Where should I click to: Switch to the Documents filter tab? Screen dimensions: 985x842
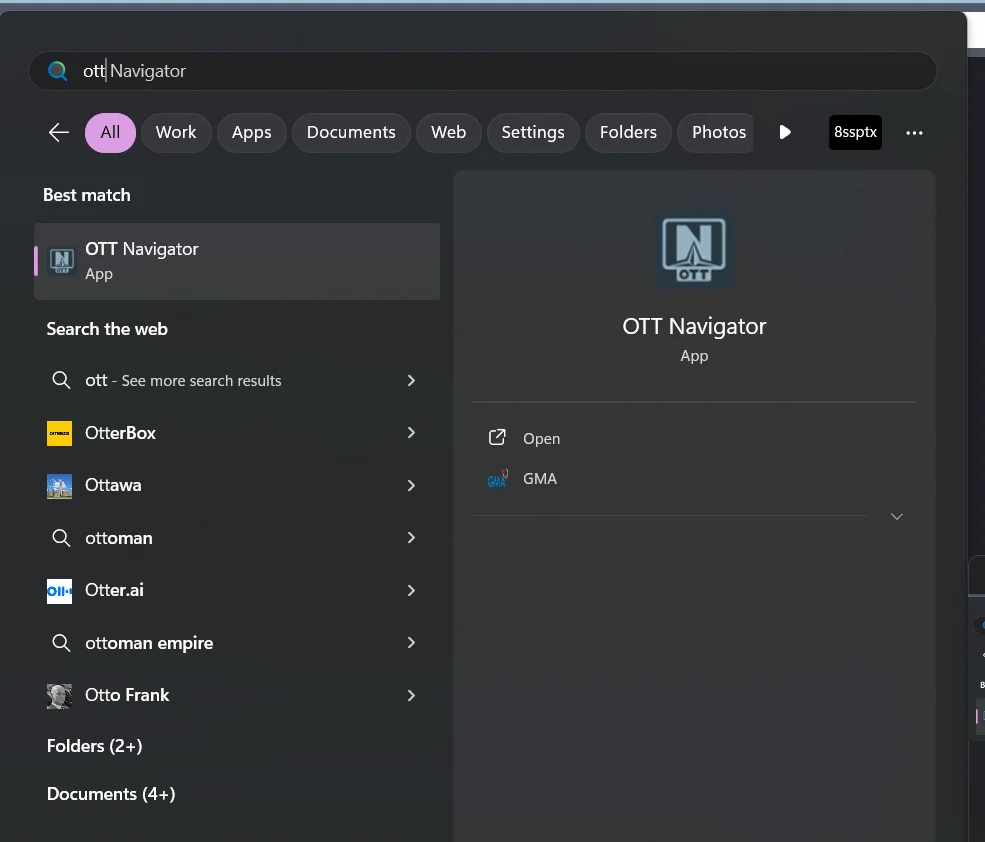coord(351,133)
